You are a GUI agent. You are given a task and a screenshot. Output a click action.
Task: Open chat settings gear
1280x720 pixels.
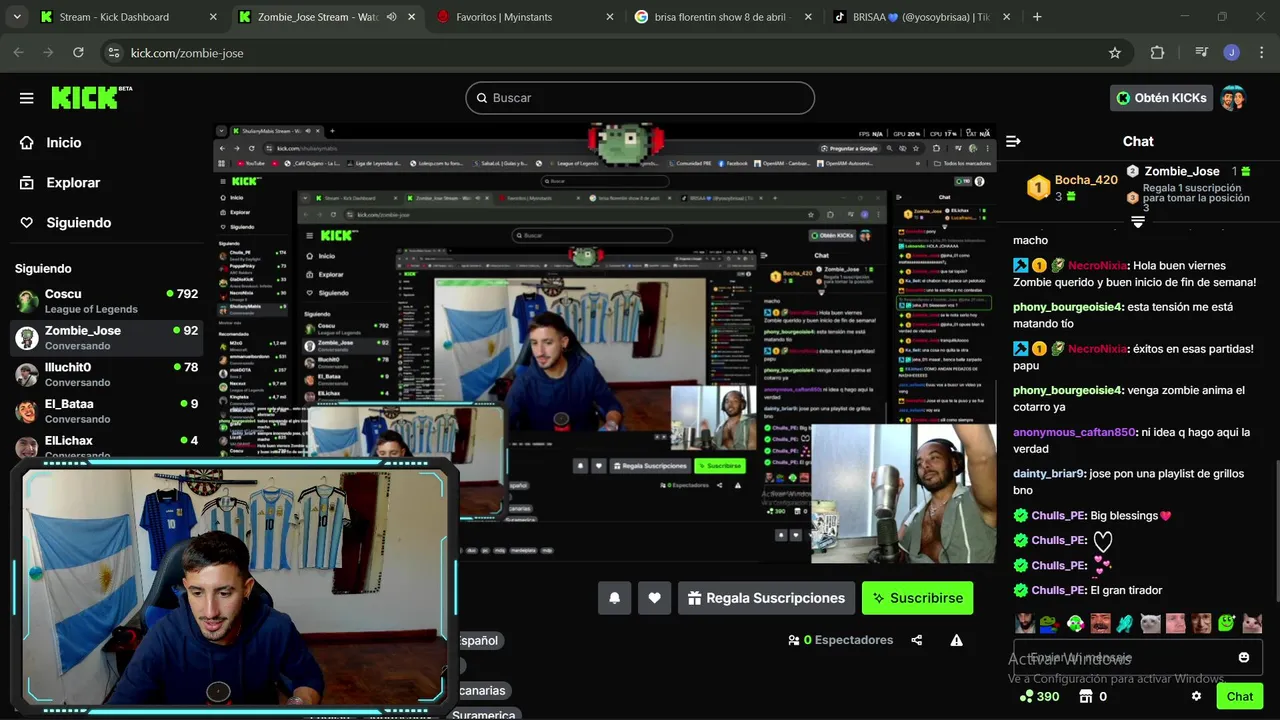coord(1196,696)
